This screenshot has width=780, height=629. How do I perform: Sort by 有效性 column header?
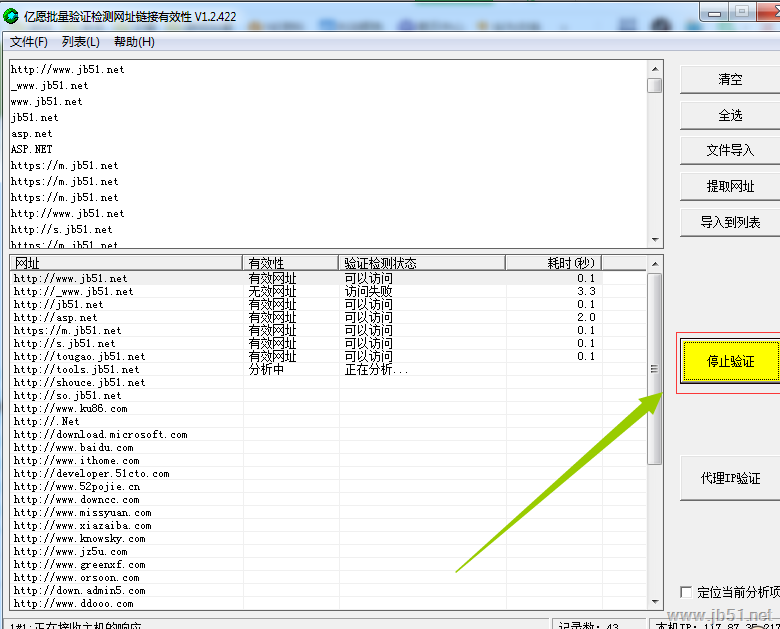coord(290,263)
